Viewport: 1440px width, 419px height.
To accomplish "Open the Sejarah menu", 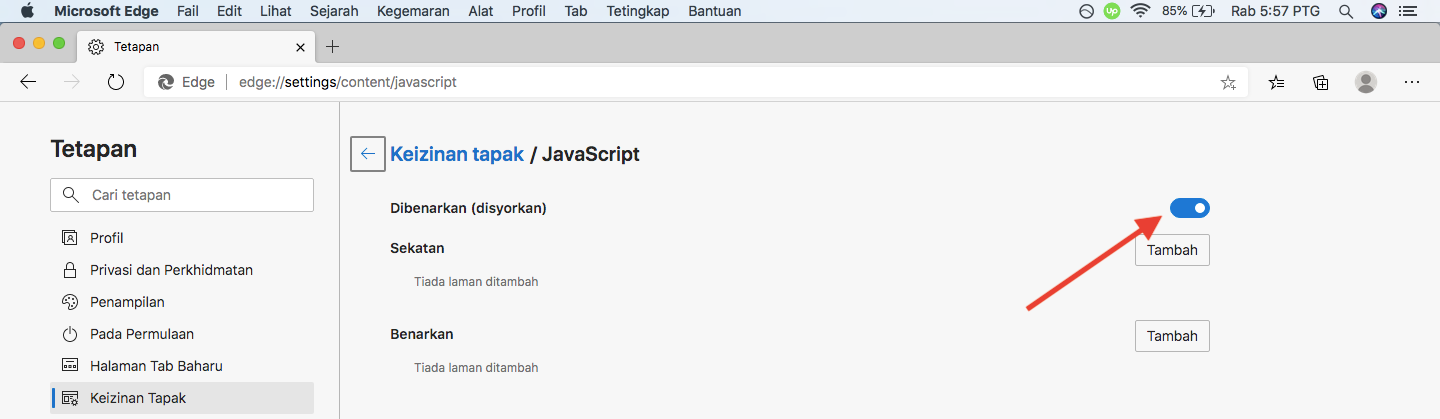I will click(x=335, y=11).
